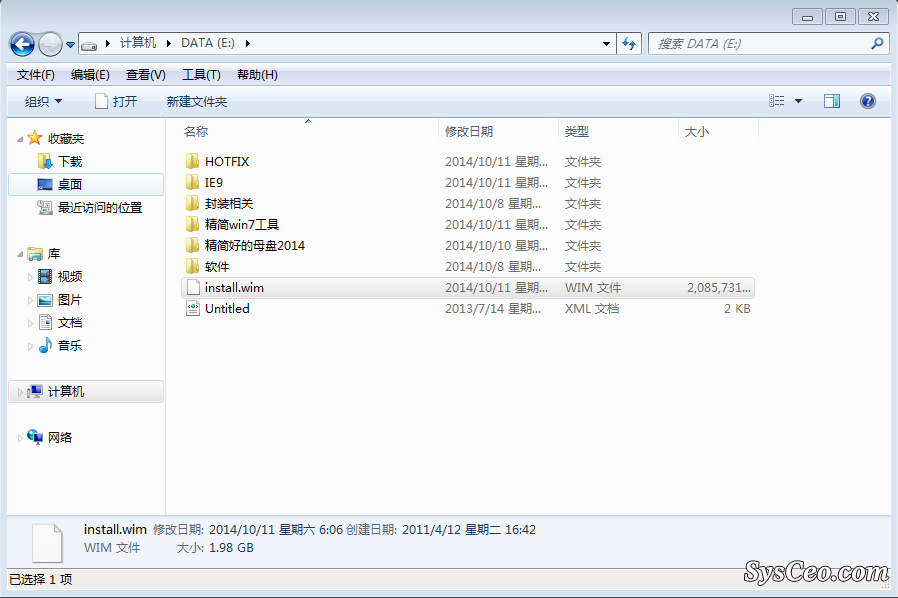This screenshot has width=898, height=598.
Task: Open the 工具(T) menu
Action: [x=201, y=75]
